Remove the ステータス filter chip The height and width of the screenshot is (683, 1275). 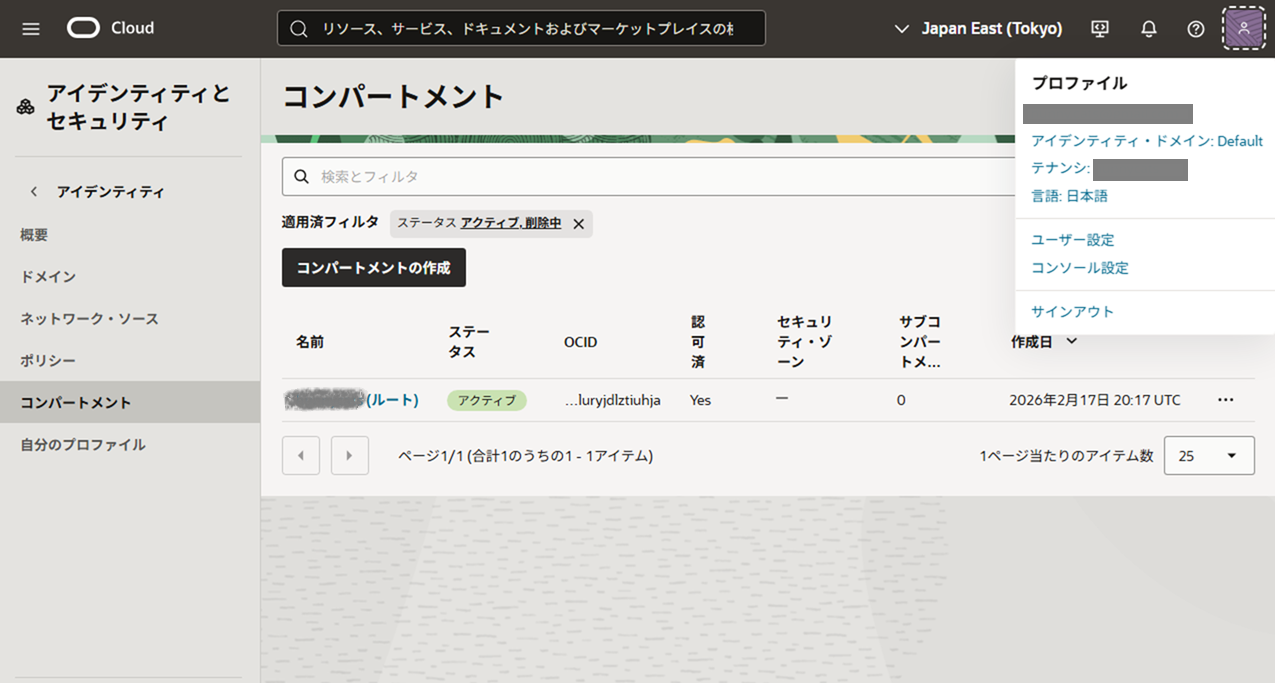[x=578, y=224]
